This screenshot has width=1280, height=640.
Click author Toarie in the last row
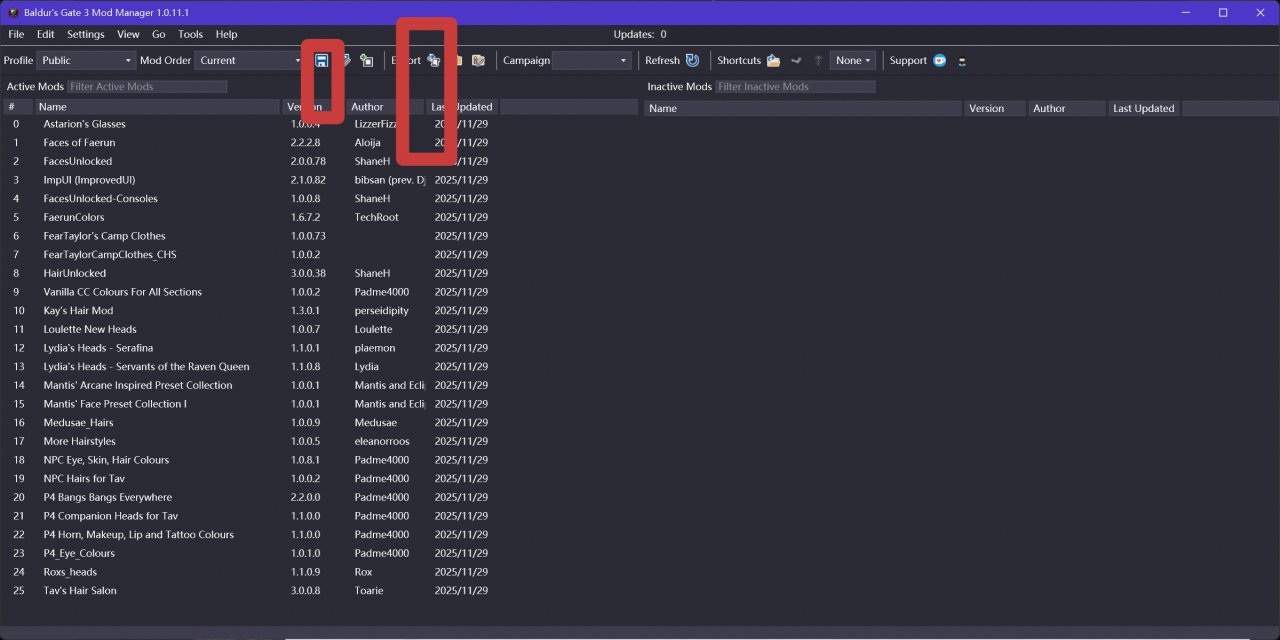(369, 590)
